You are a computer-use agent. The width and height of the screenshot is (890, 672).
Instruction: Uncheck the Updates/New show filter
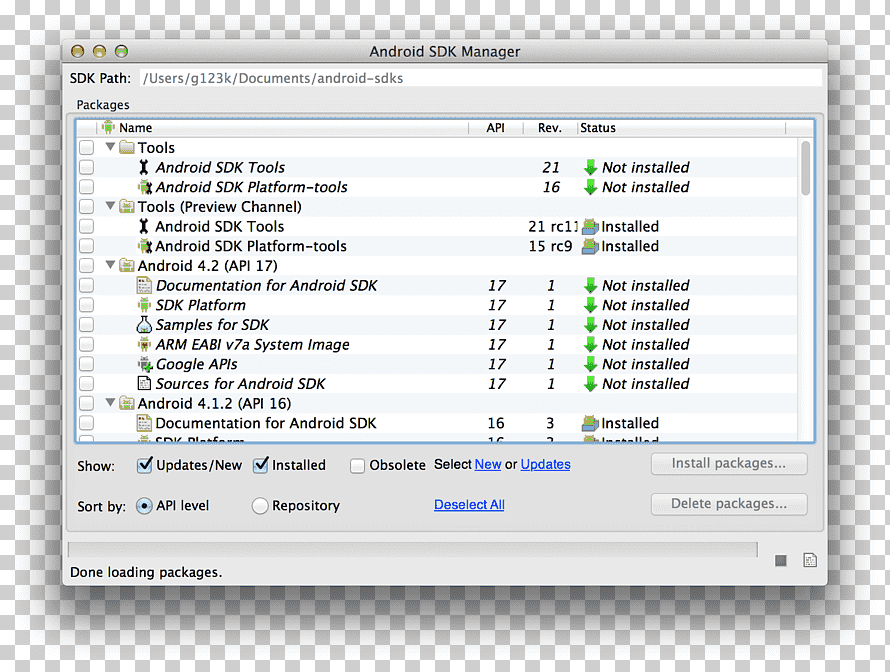145,465
